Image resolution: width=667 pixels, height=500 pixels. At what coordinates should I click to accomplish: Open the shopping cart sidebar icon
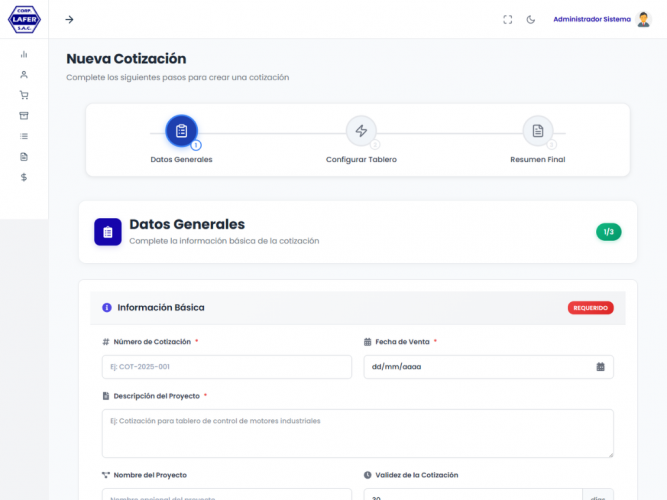(x=24, y=95)
